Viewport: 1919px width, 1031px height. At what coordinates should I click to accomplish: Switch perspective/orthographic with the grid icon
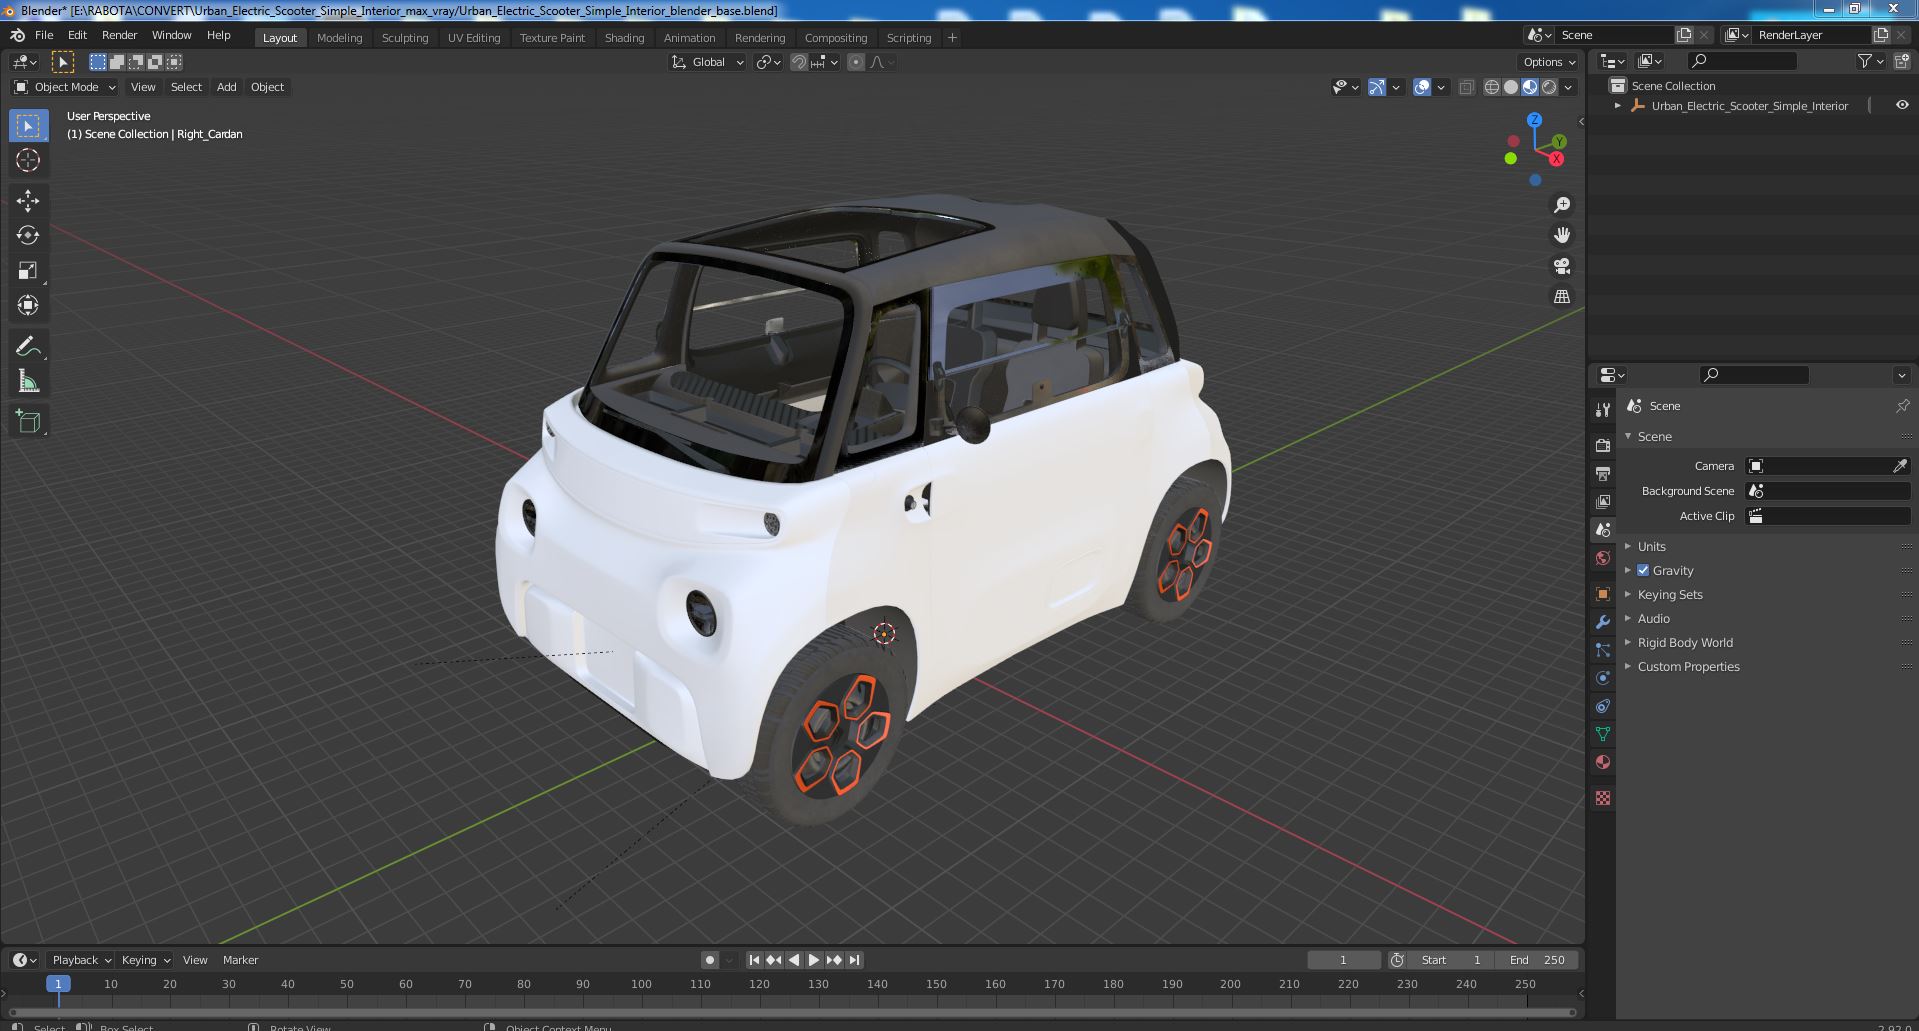tap(1561, 296)
